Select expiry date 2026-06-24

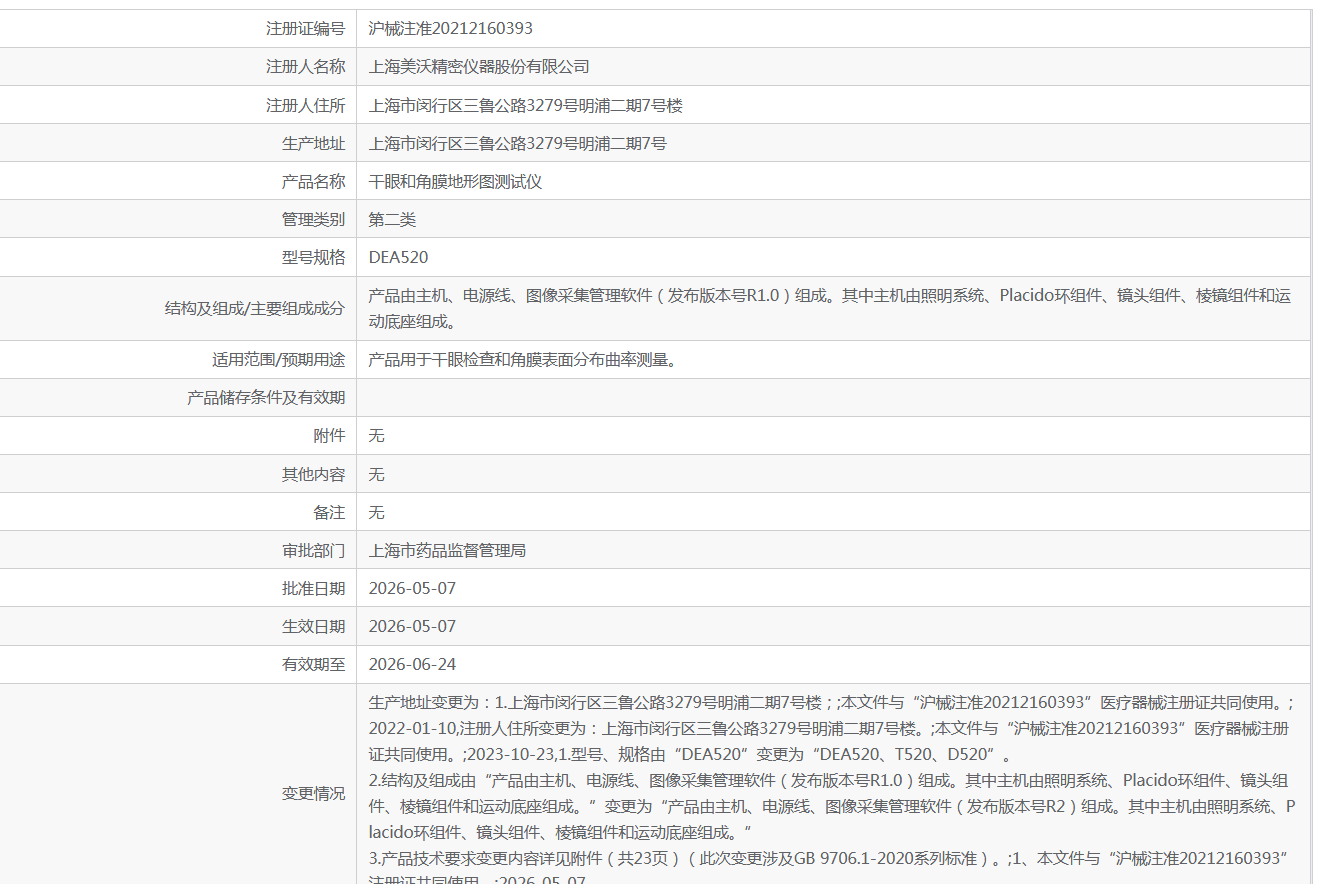pyautogui.click(x=412, y=664)
